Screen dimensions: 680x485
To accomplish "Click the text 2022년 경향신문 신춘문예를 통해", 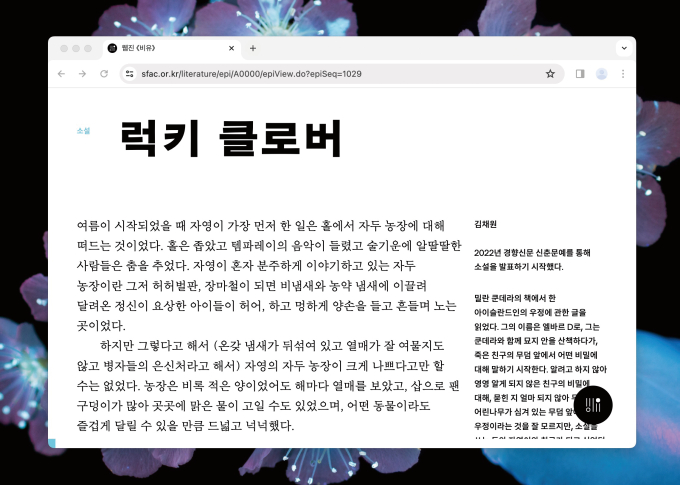I will click(532, 253).
